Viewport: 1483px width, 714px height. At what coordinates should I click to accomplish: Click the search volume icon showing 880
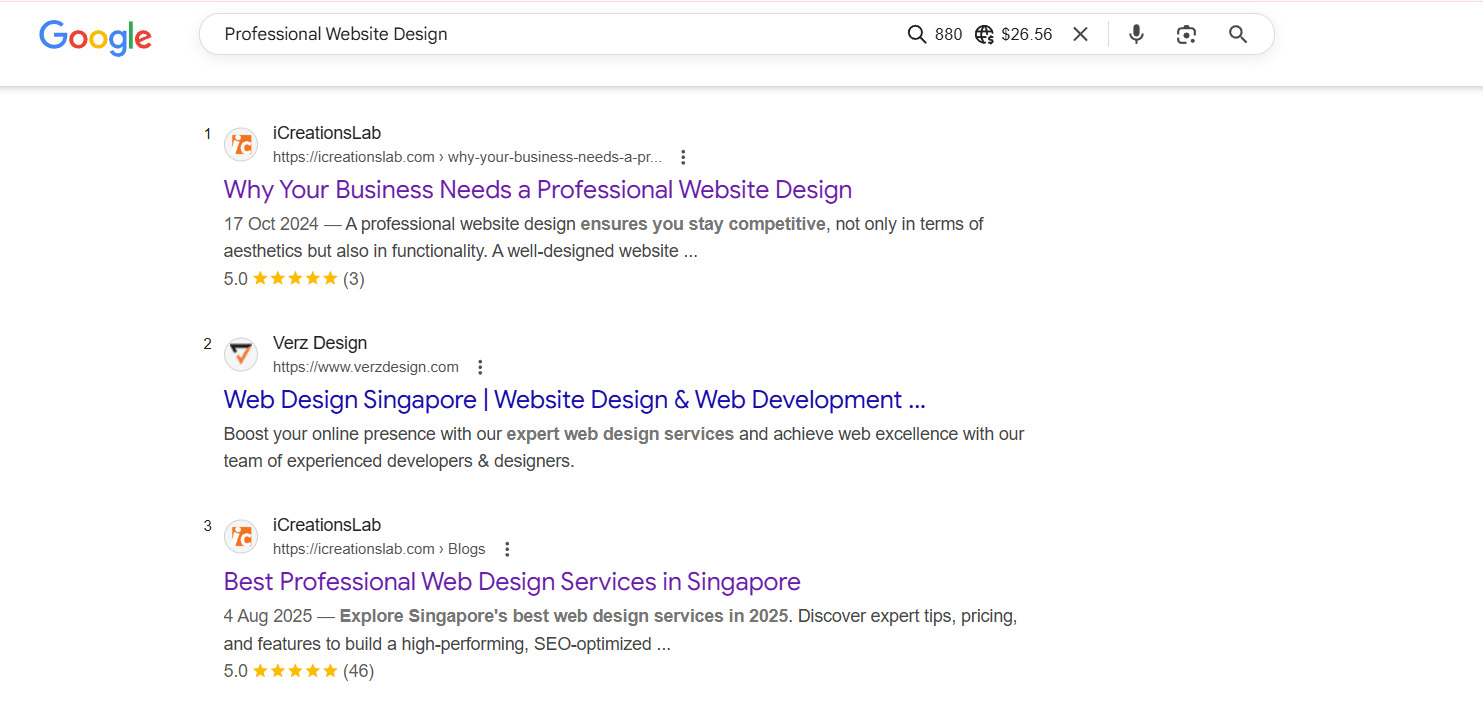pos(917,35)
